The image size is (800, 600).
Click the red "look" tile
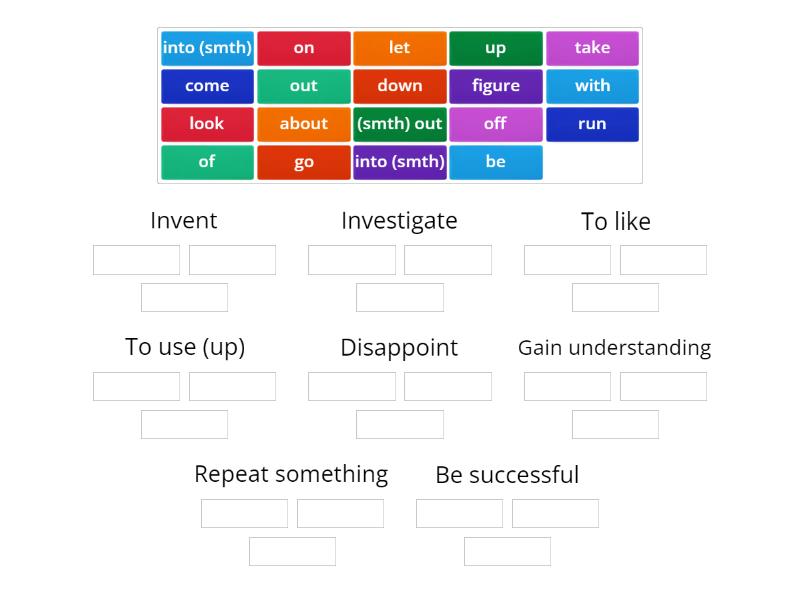coord(207,123)
